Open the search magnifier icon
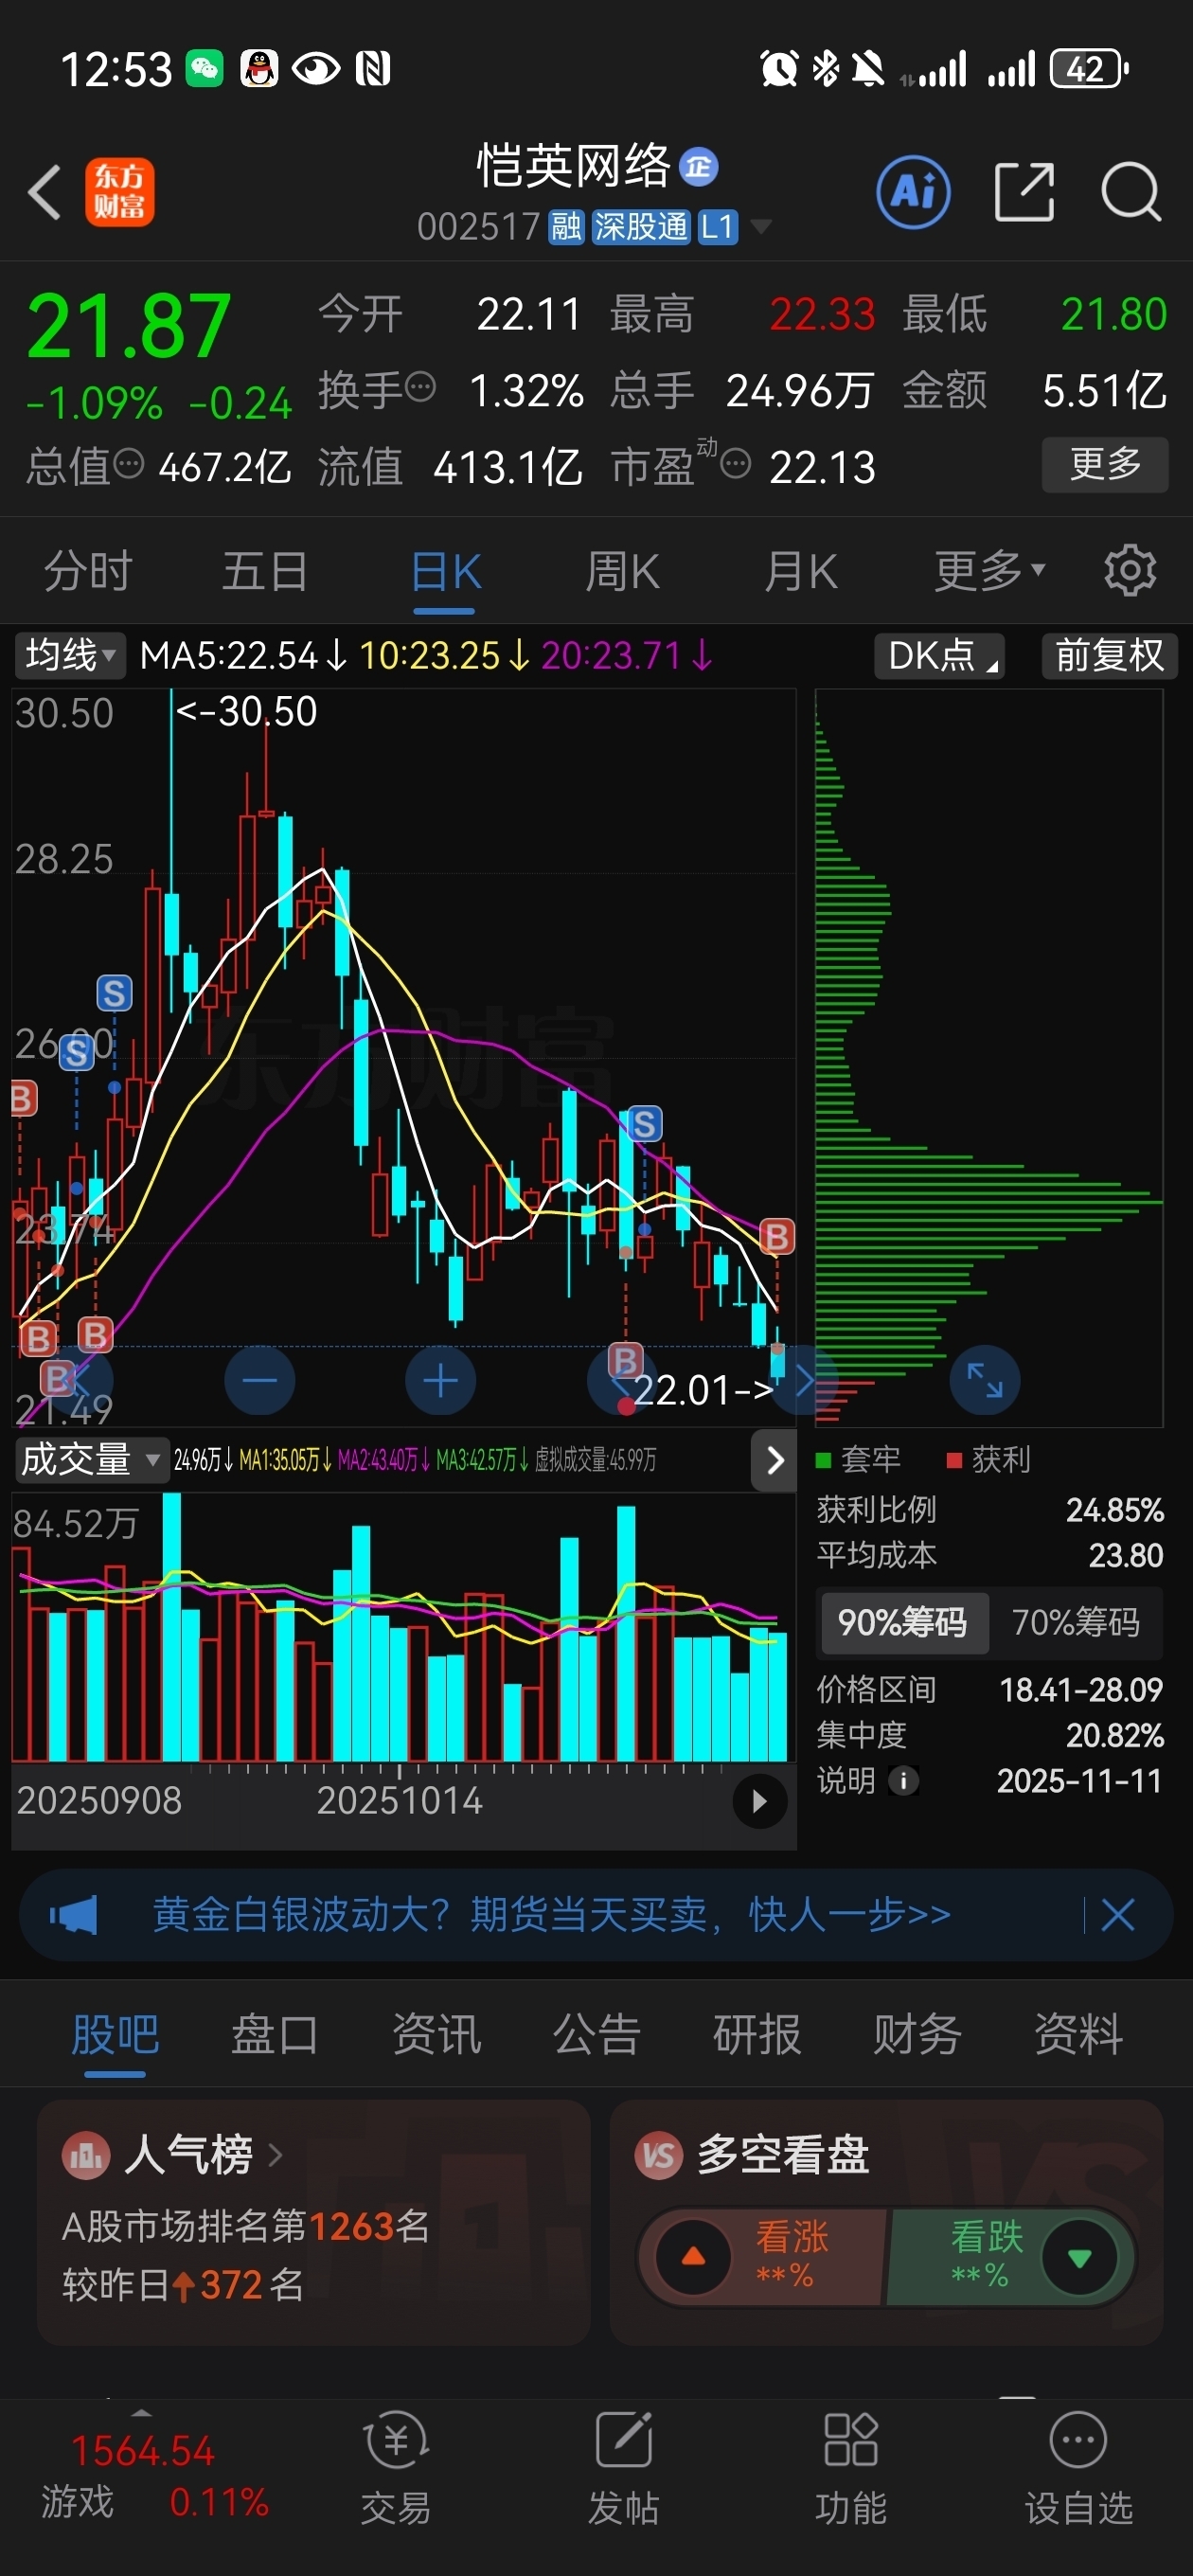Image resolution: width=1193 pixels, height=2576 pixels. [1131, 192]
